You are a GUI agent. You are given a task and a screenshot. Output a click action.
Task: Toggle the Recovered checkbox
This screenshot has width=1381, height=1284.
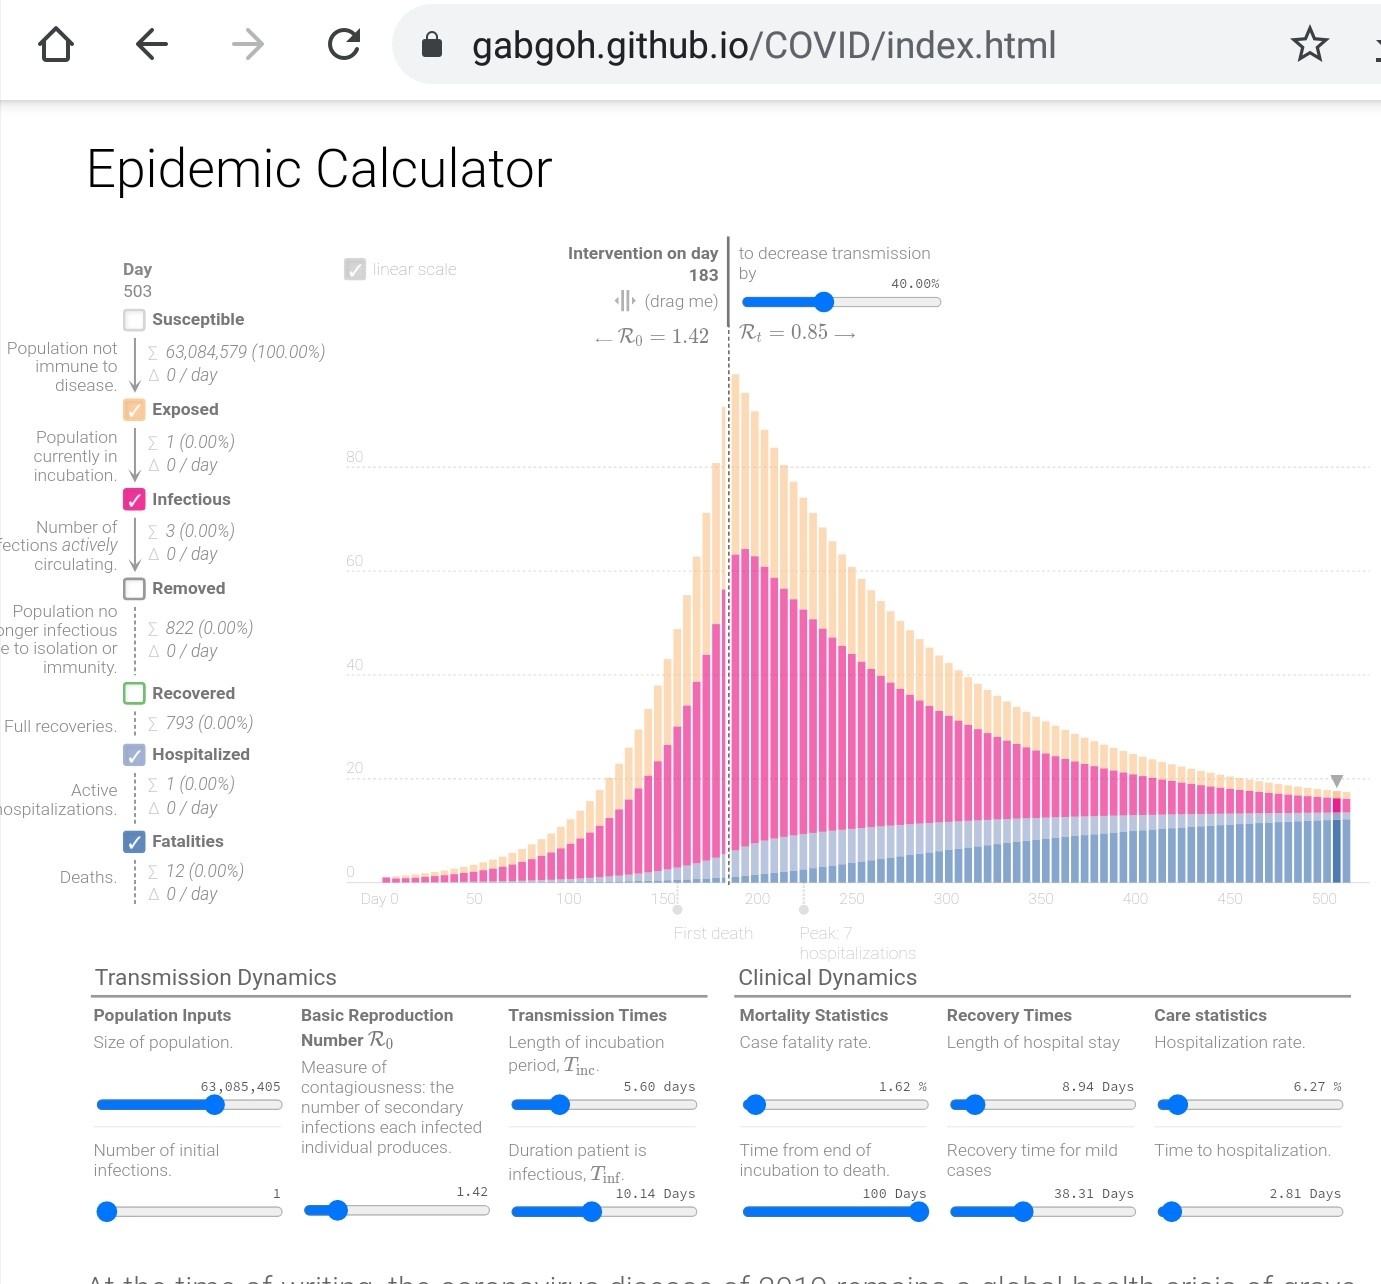134,694
